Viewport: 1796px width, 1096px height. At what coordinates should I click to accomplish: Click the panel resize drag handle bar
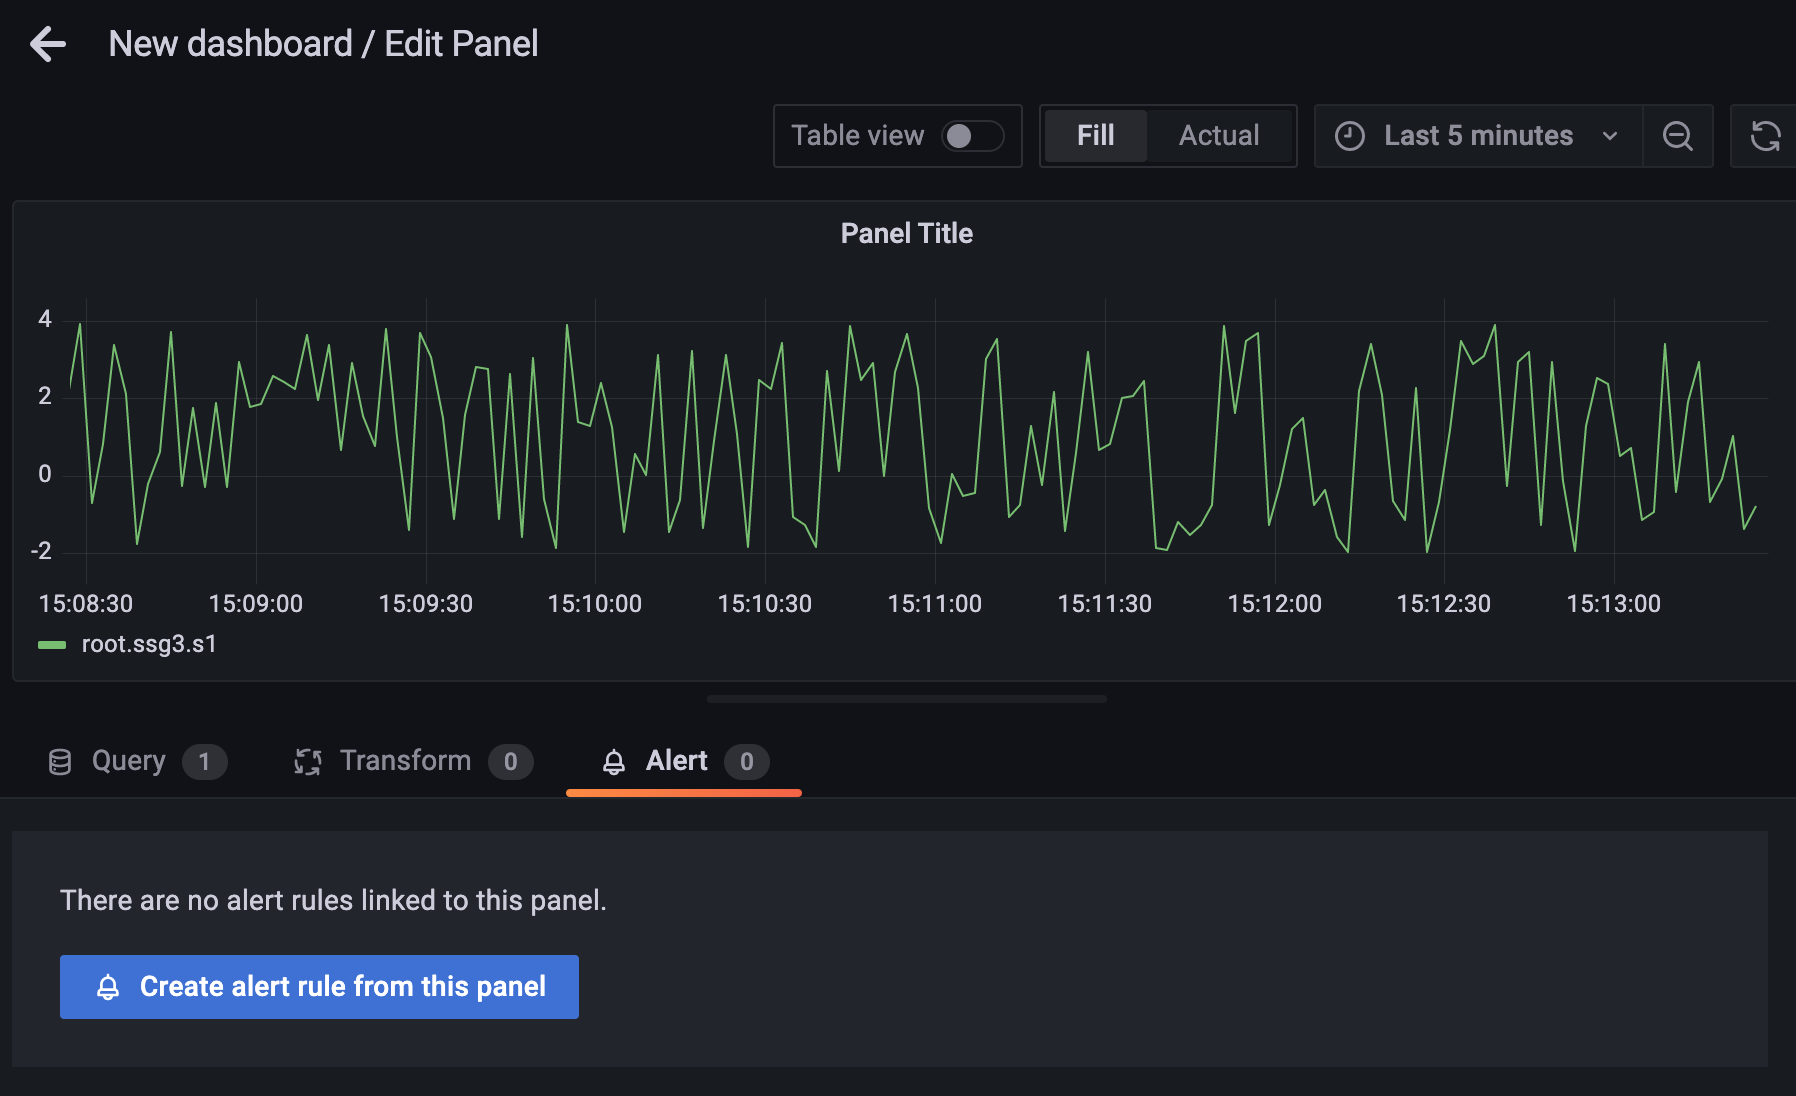906,699
